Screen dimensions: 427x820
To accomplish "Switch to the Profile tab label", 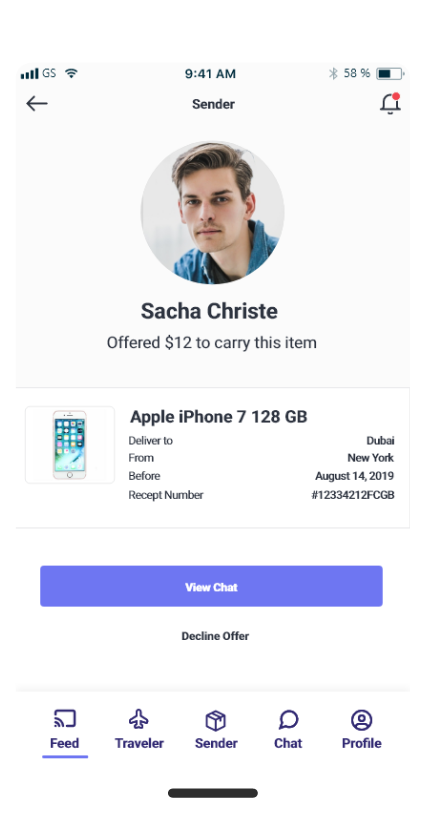I will (x=362, y=743).
